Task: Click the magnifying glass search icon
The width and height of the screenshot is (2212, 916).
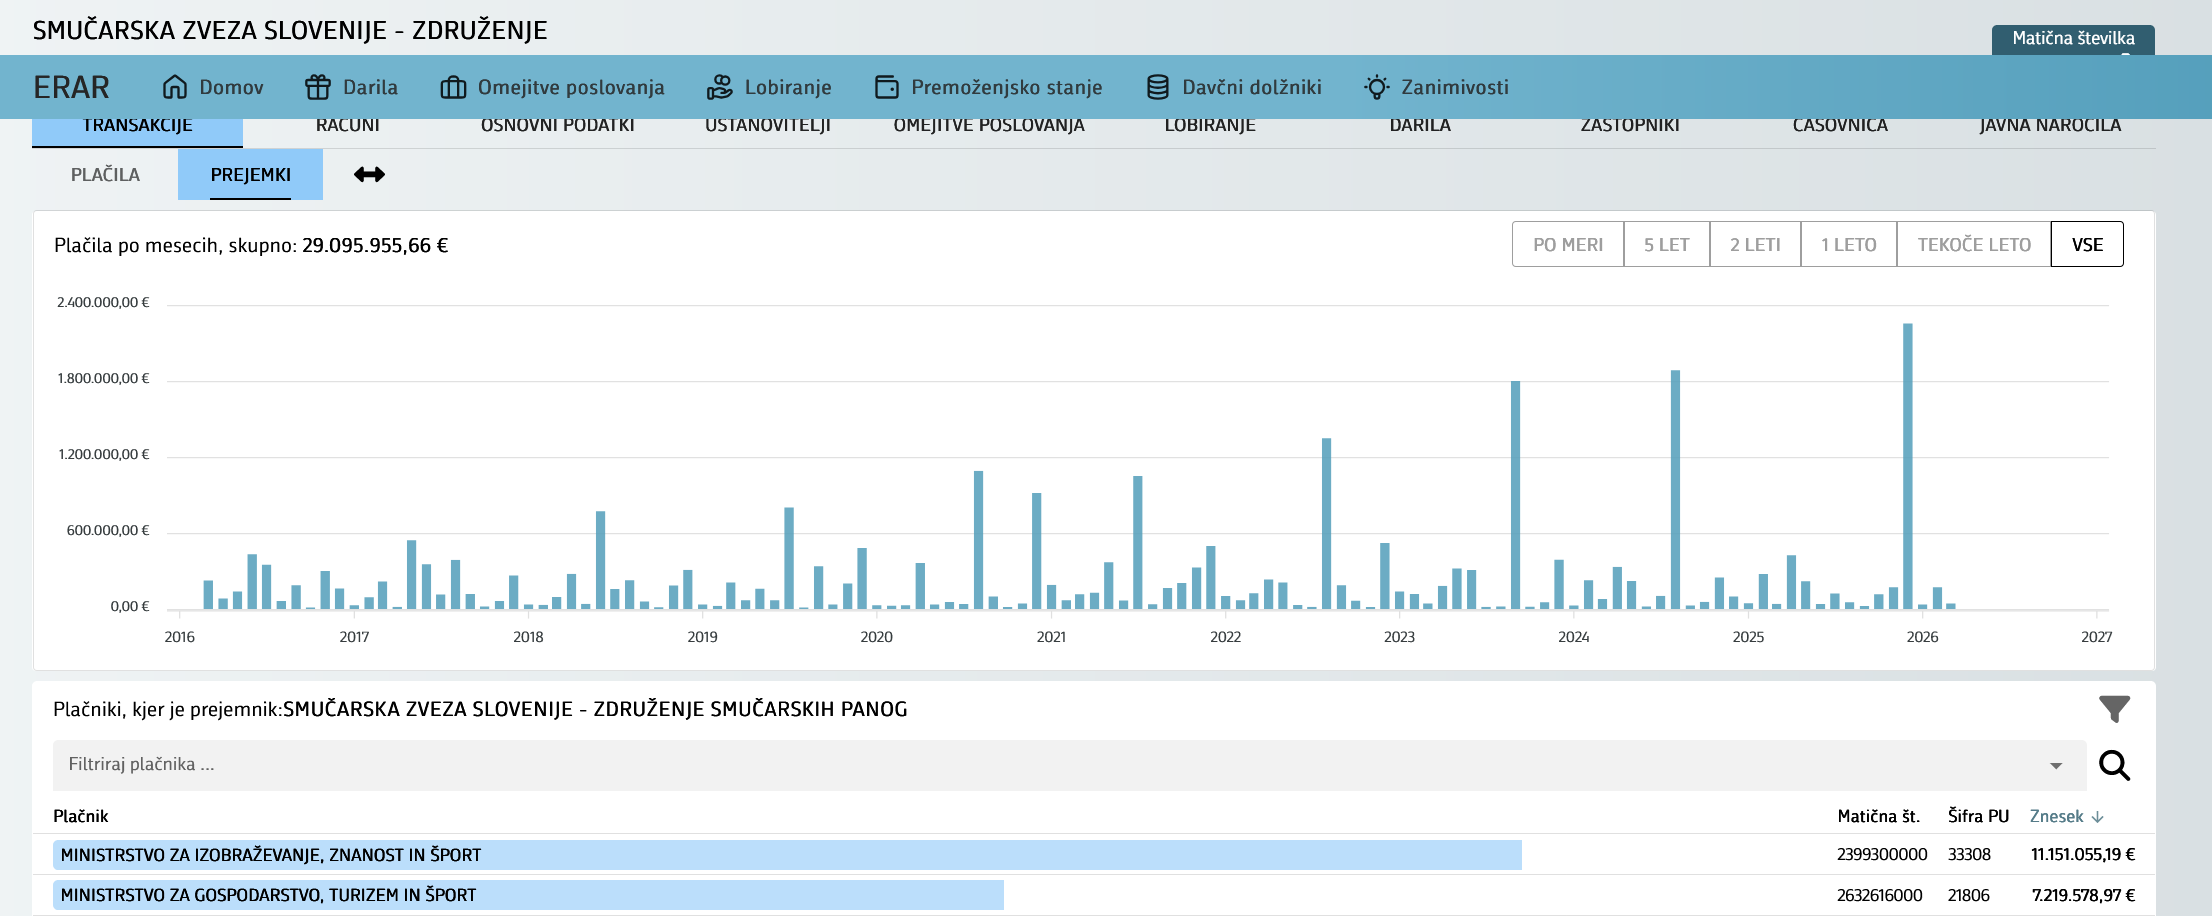Action: pyautogui.click(x=2114, y=765)
